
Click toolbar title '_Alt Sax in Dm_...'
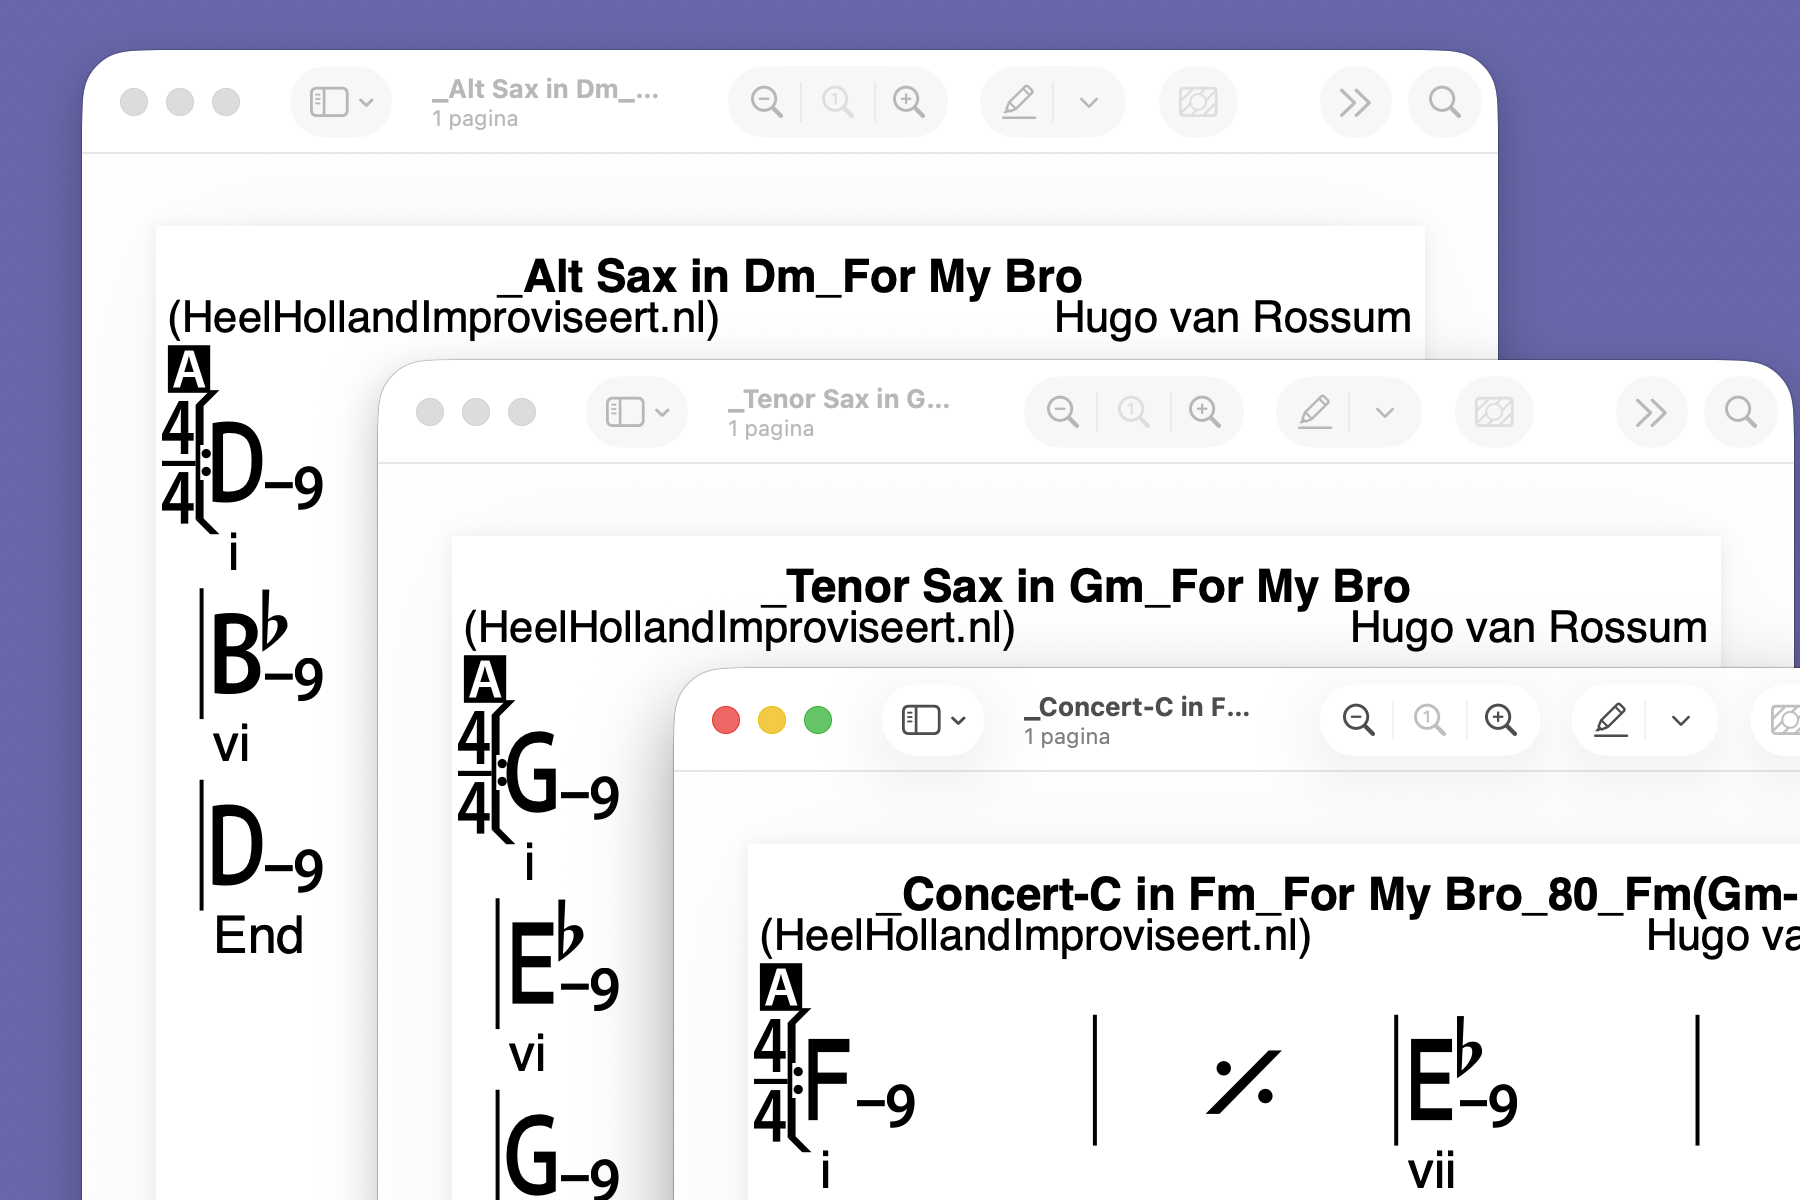546,90
